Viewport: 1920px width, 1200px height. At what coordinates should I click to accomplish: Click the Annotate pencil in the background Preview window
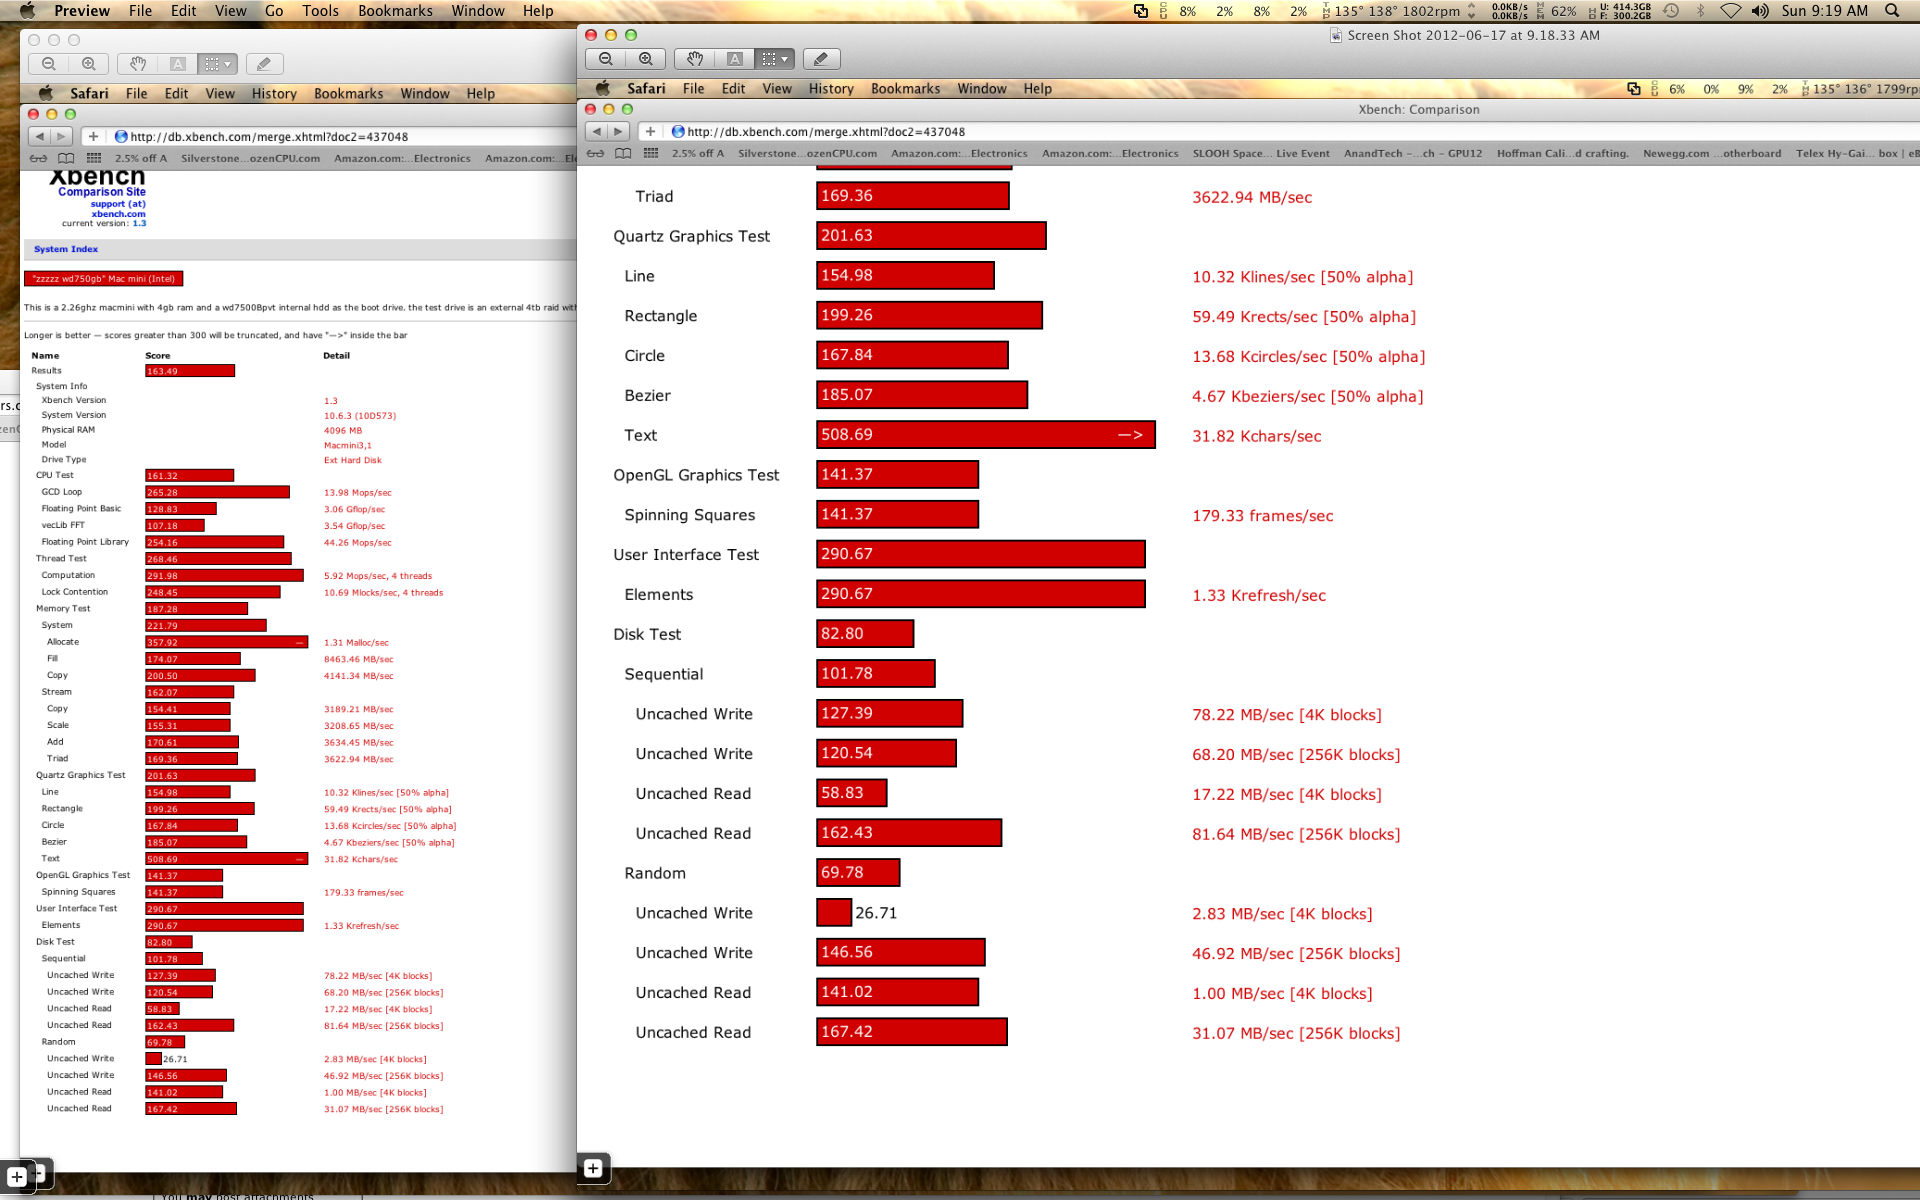pyautogui.click(x=264, y=64)
